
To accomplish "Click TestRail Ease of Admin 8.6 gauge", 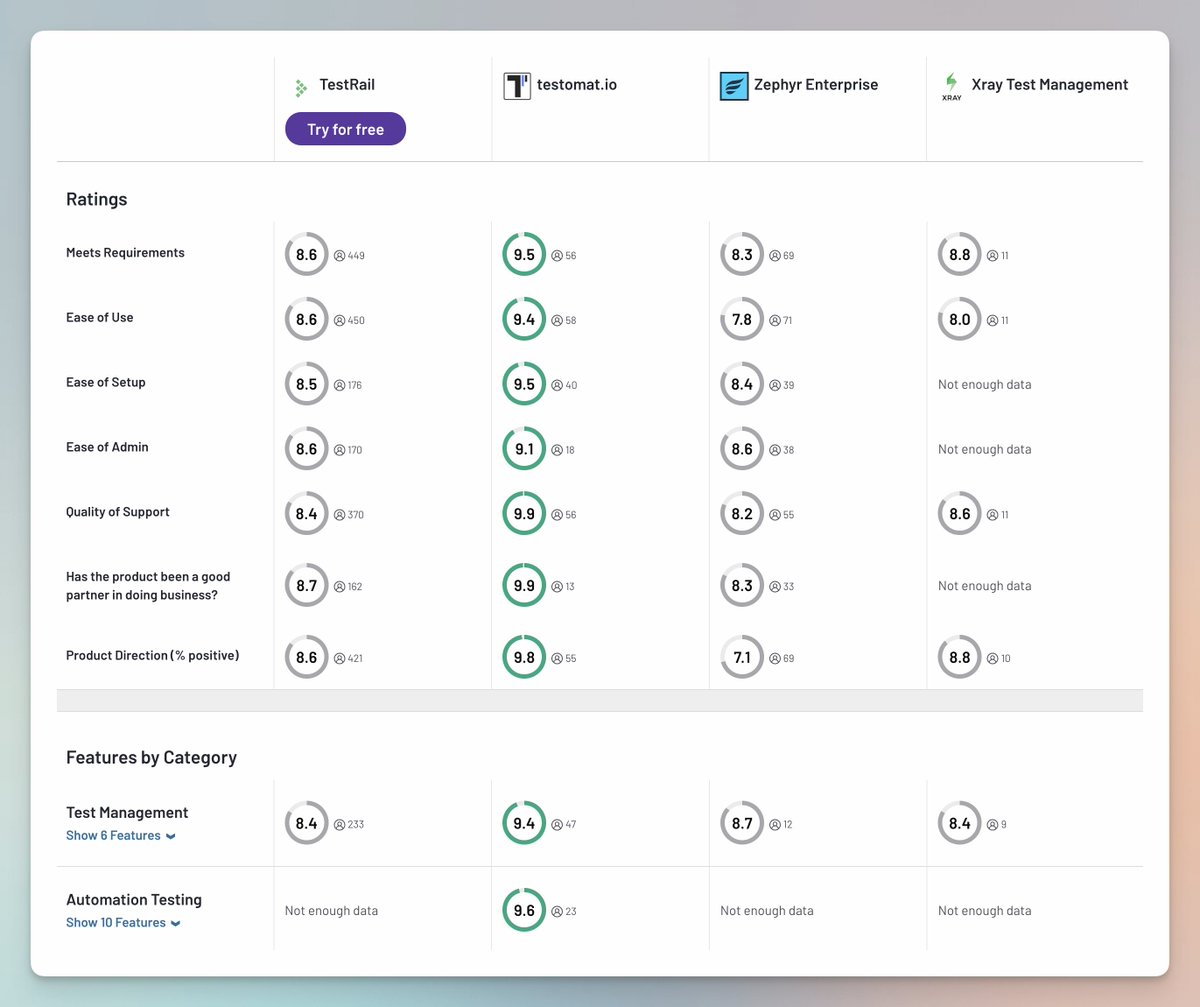I will [x=306, y=450].
